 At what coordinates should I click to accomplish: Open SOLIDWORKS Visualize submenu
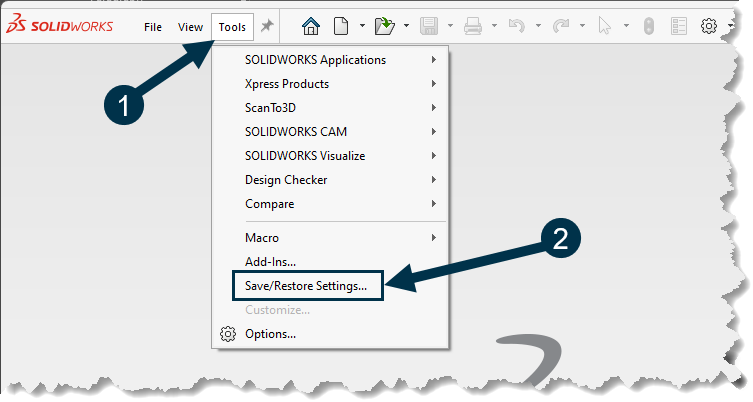(x=330, y=156)
